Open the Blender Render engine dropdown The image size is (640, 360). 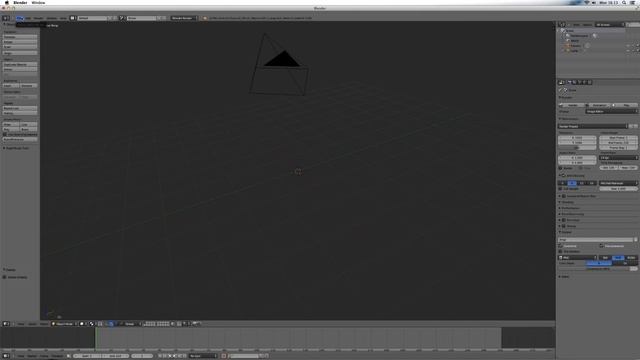tap(184, 18)
